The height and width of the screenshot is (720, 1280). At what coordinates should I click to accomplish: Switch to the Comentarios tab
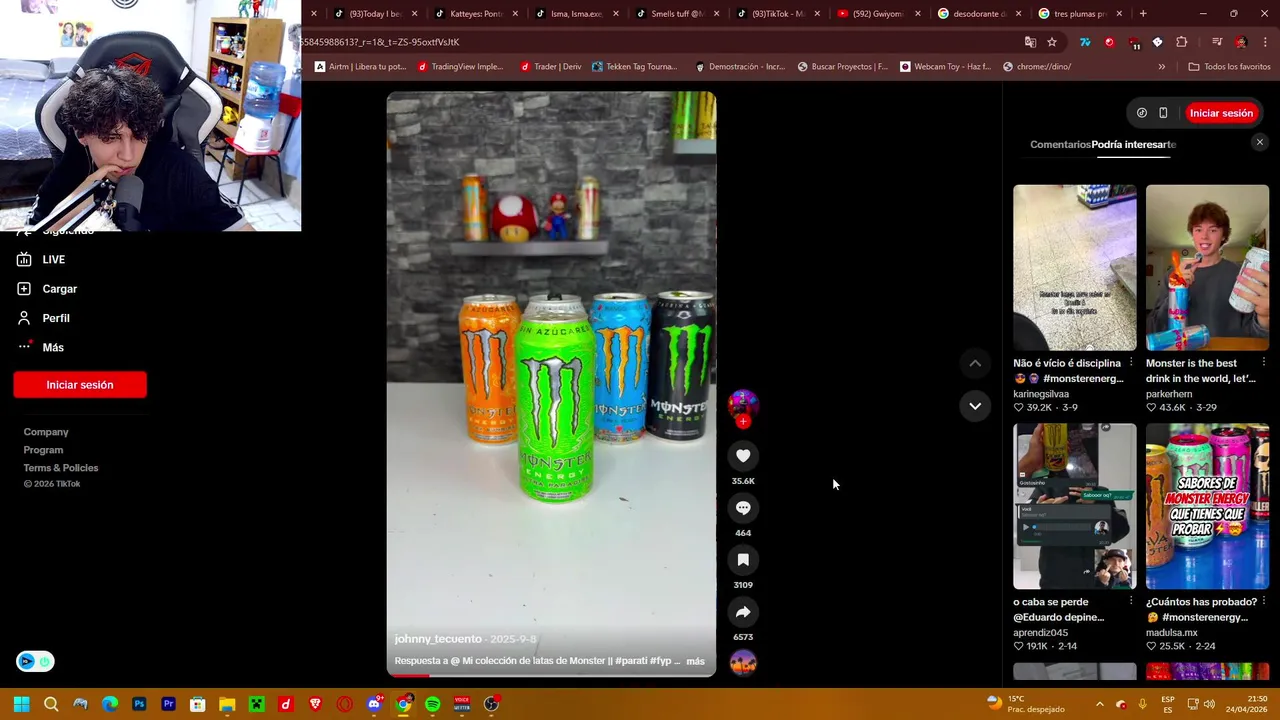(x=1060, y=144)
